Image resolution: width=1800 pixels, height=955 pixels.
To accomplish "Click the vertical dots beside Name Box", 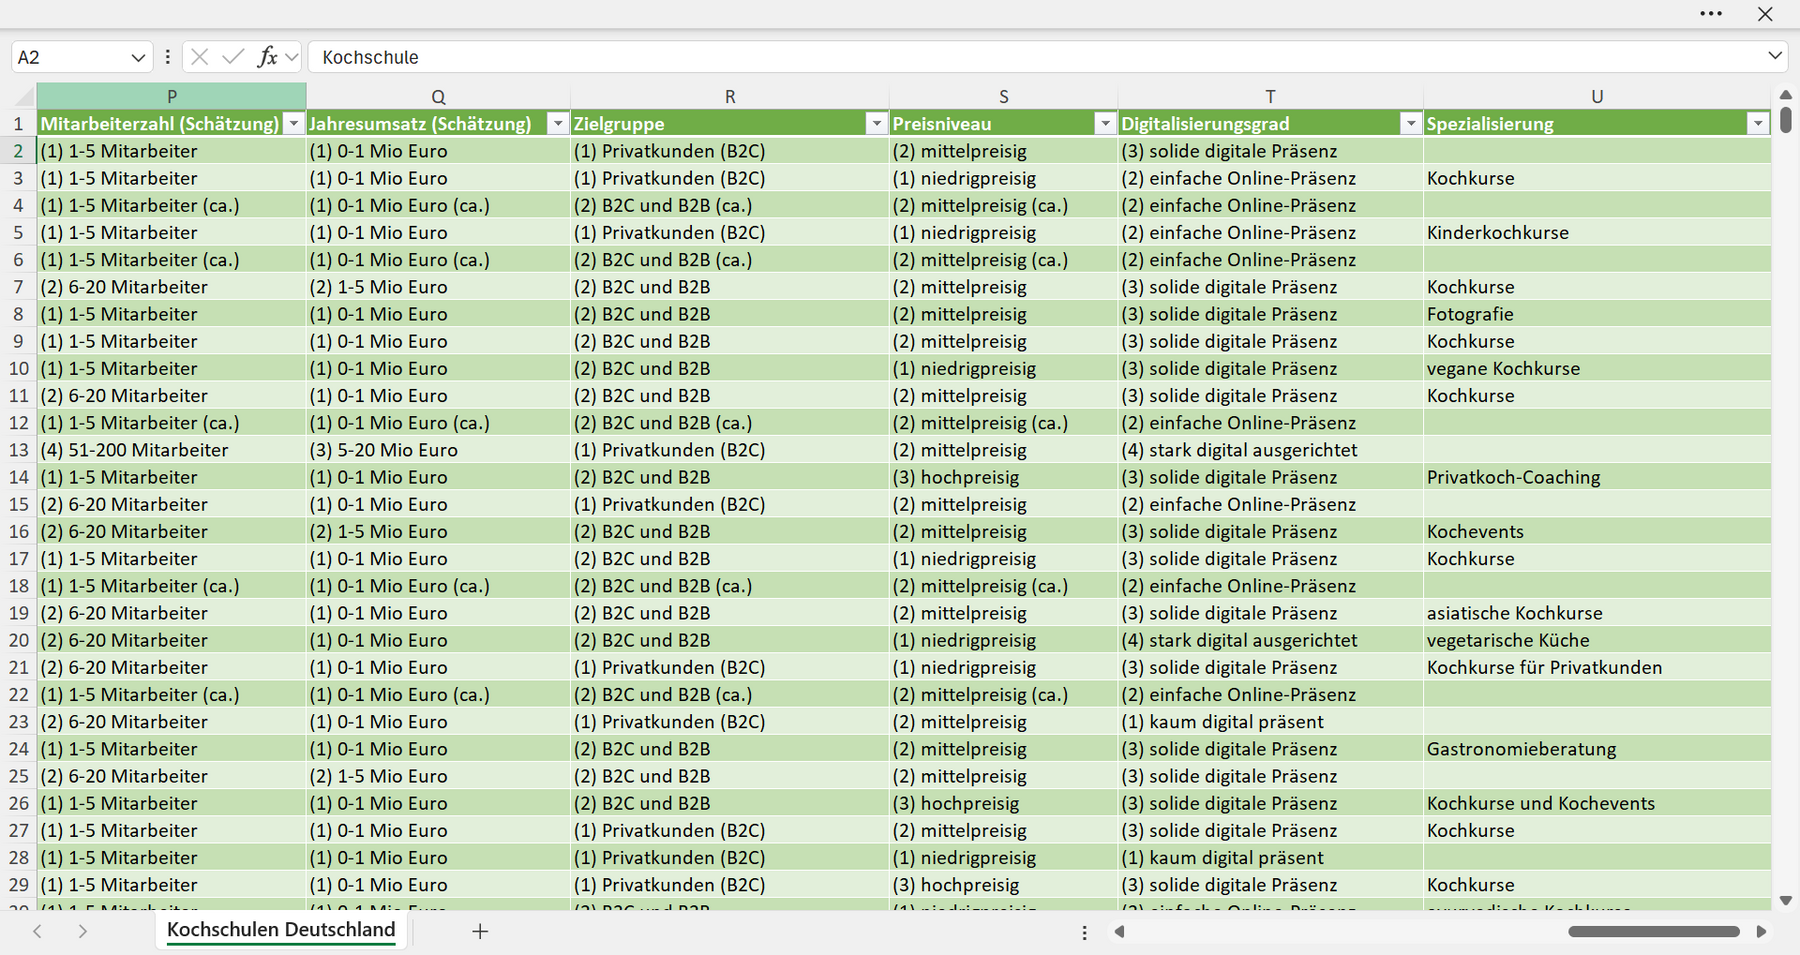I will [x=167, y=57].
